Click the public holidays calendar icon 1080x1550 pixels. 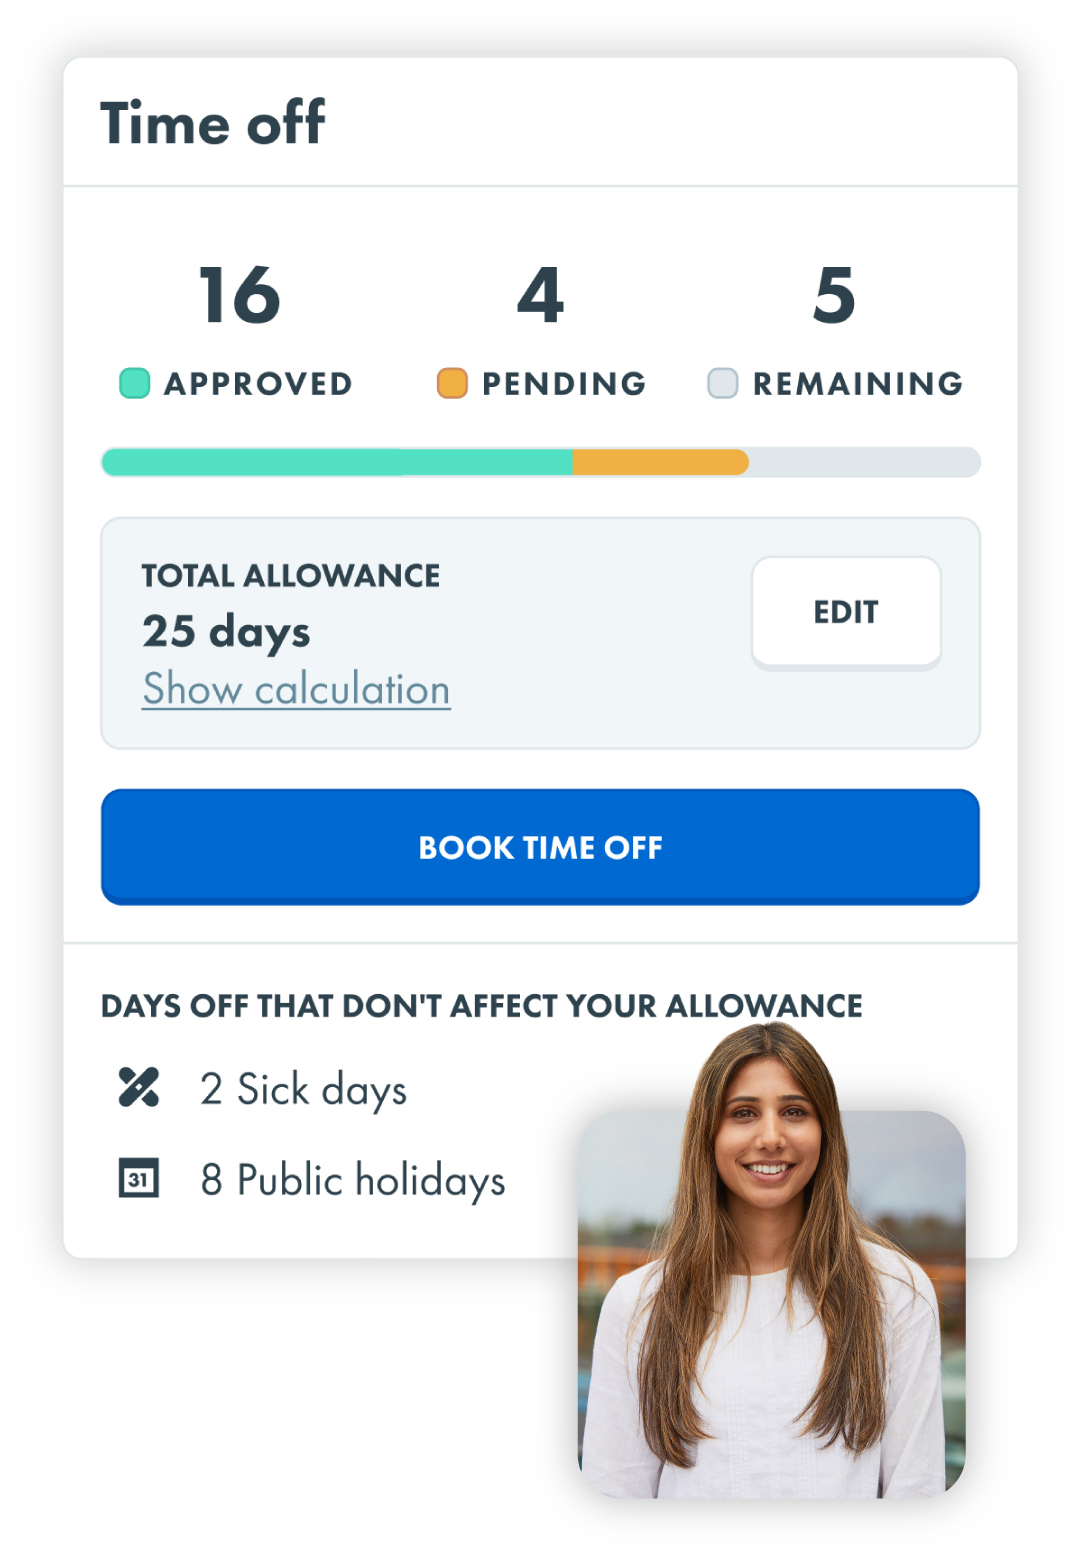pyautogui.click(x=139, y=1178)
